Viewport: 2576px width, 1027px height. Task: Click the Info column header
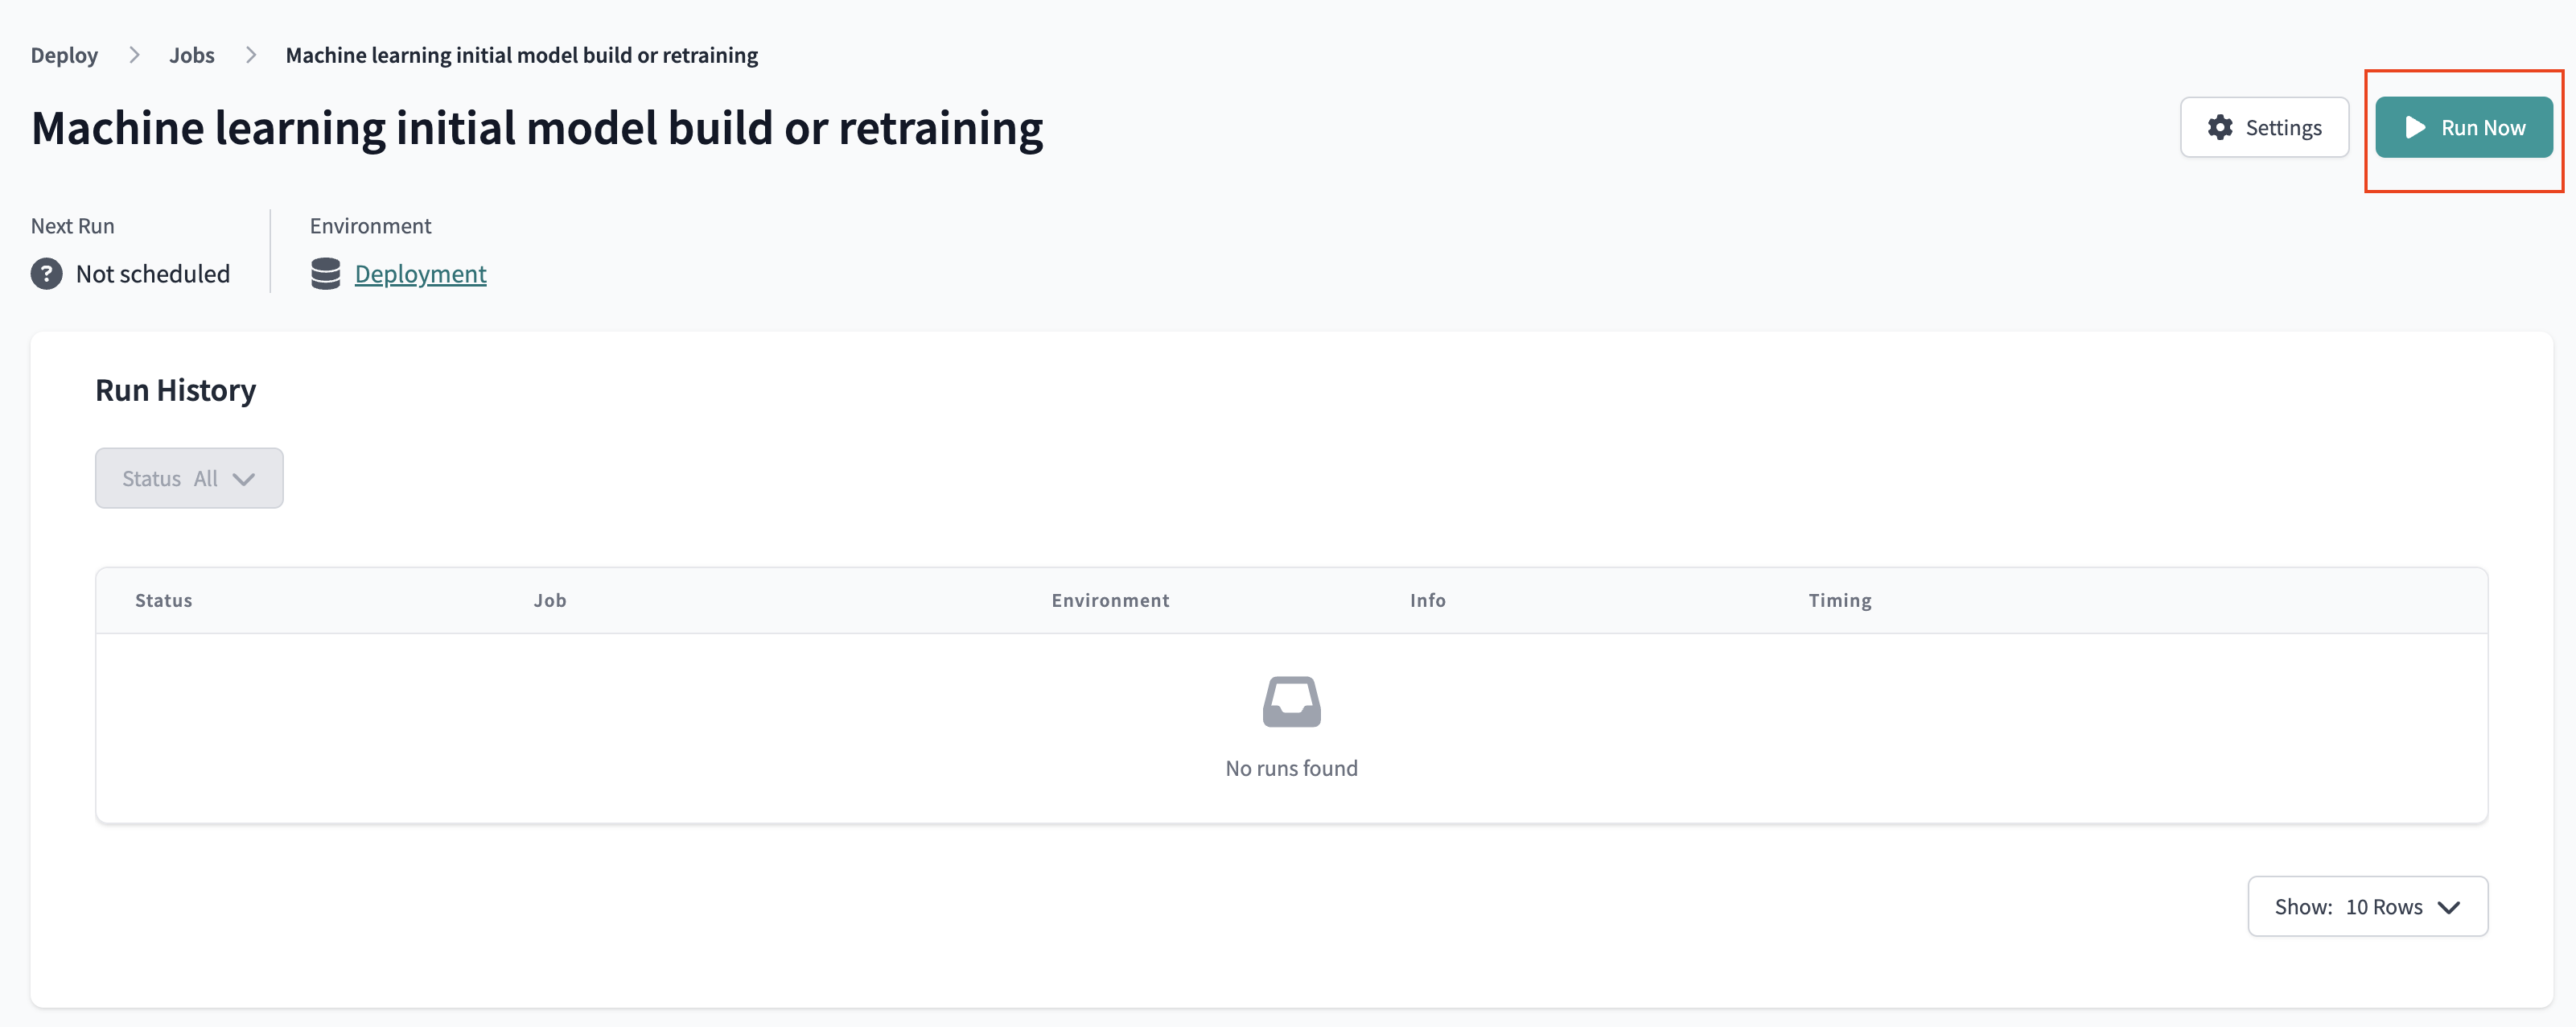point(1427,600)
